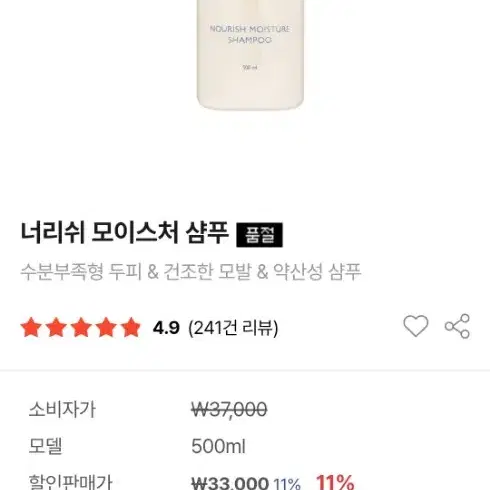Screen dimensions: 490x490
Task: Click the third rating star
Action: pyautogui.click(x=81, y=327)
